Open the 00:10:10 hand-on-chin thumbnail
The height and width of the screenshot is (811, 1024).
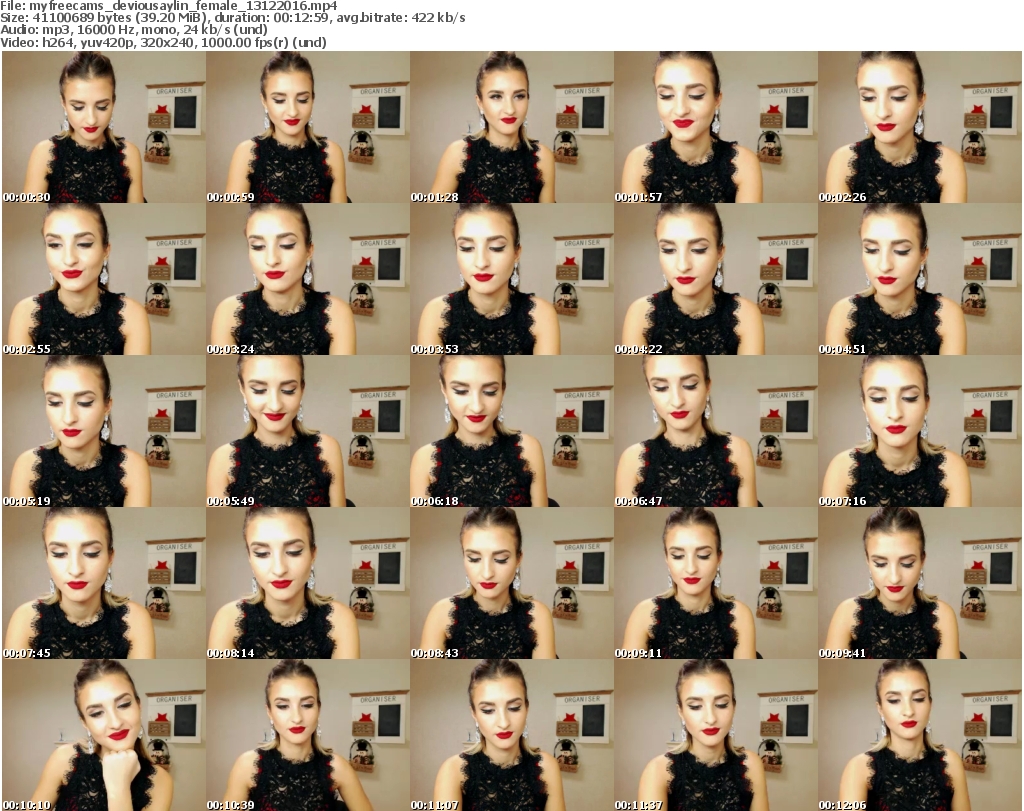(x=103, y=735)
